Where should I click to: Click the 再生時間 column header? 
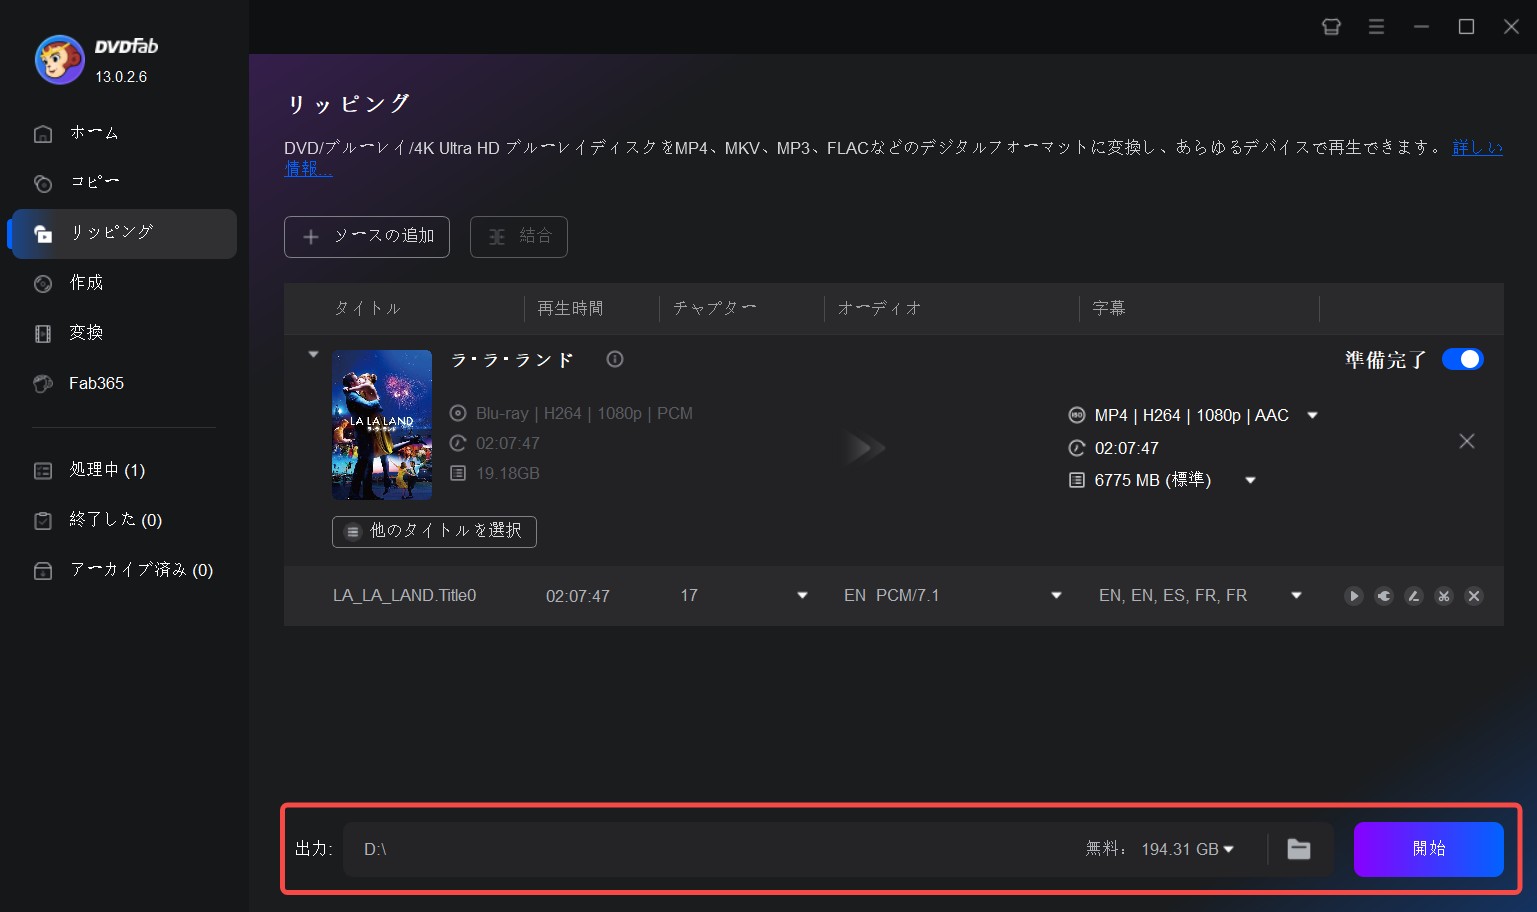(x=570, y=308)
